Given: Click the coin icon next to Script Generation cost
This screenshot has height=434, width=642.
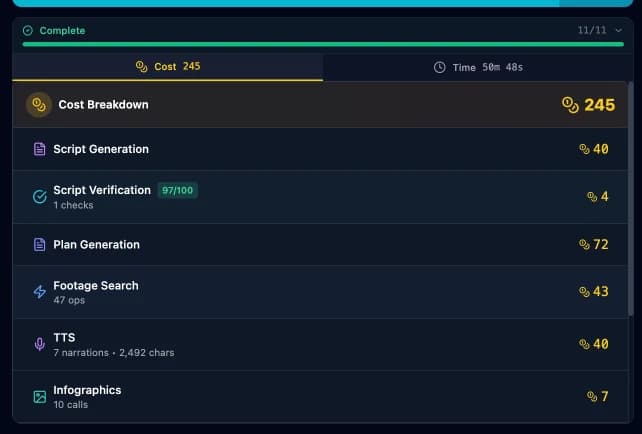Looking at the screenshot, I should pos(584,149).
